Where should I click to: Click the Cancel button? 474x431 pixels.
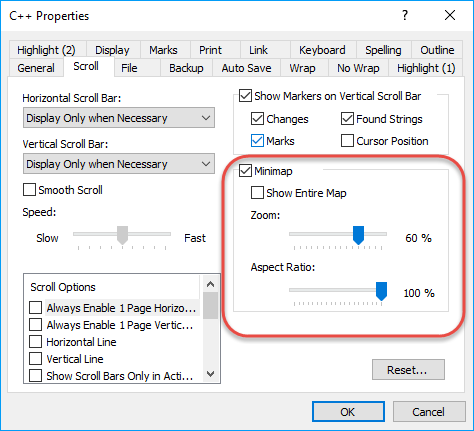pos(429,412)
